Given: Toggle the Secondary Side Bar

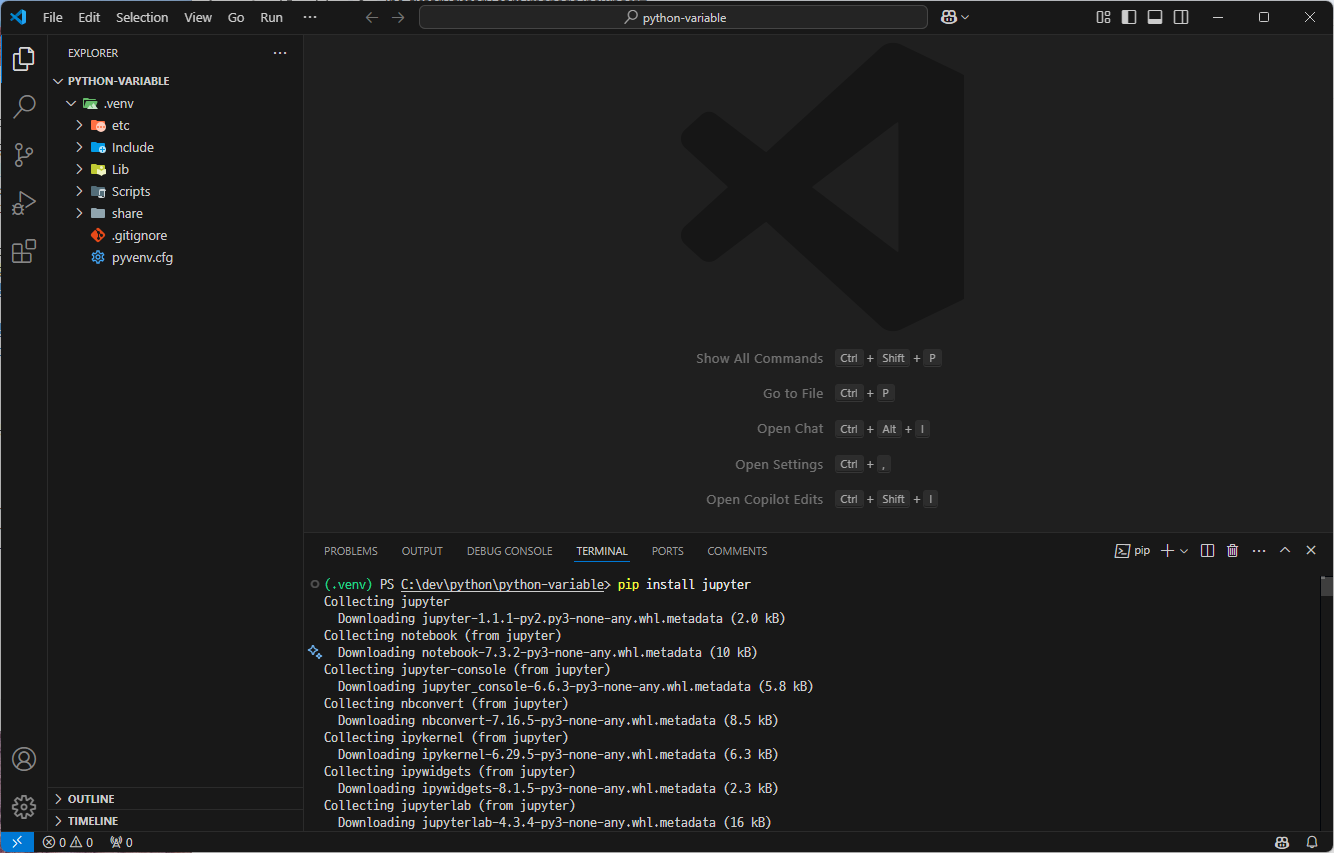Looking at the screenshot, I should coord(1181,17).
